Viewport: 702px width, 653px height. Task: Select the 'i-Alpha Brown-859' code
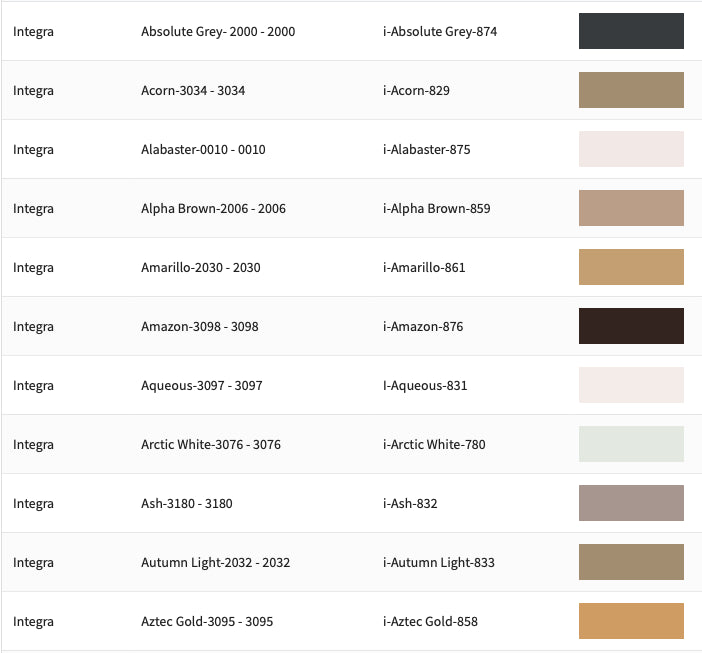[436, 209]
